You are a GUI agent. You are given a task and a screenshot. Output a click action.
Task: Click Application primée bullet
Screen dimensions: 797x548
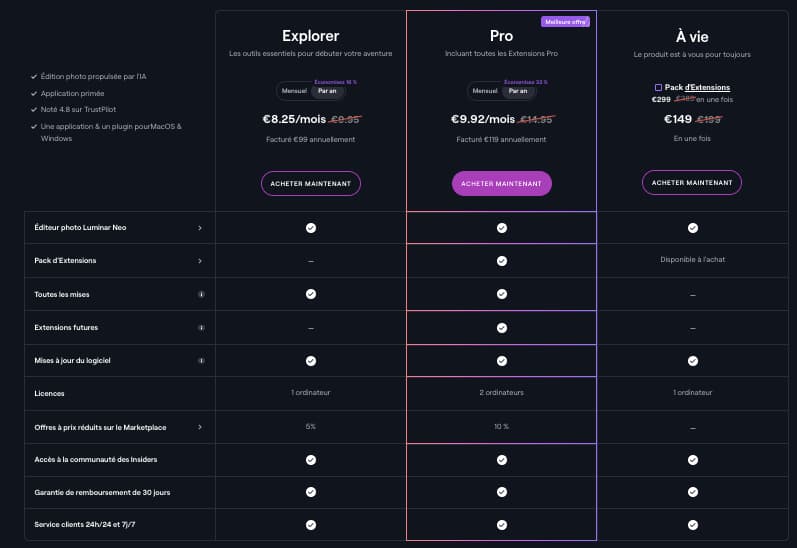72,94
